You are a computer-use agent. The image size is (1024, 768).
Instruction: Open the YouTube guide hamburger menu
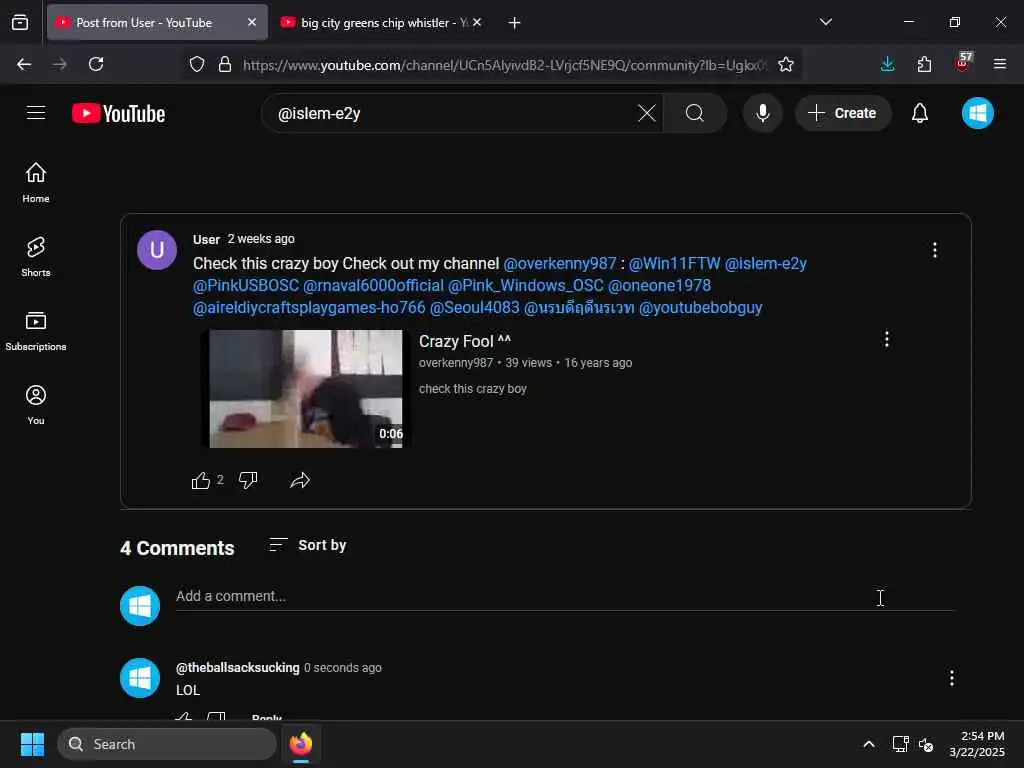(36, 113)
